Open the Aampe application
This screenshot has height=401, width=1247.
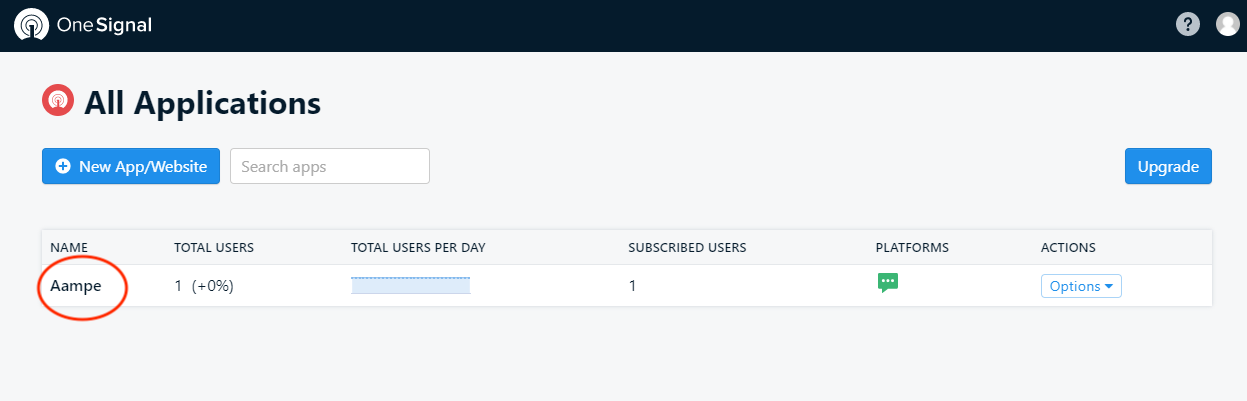(x=76, y=286)
